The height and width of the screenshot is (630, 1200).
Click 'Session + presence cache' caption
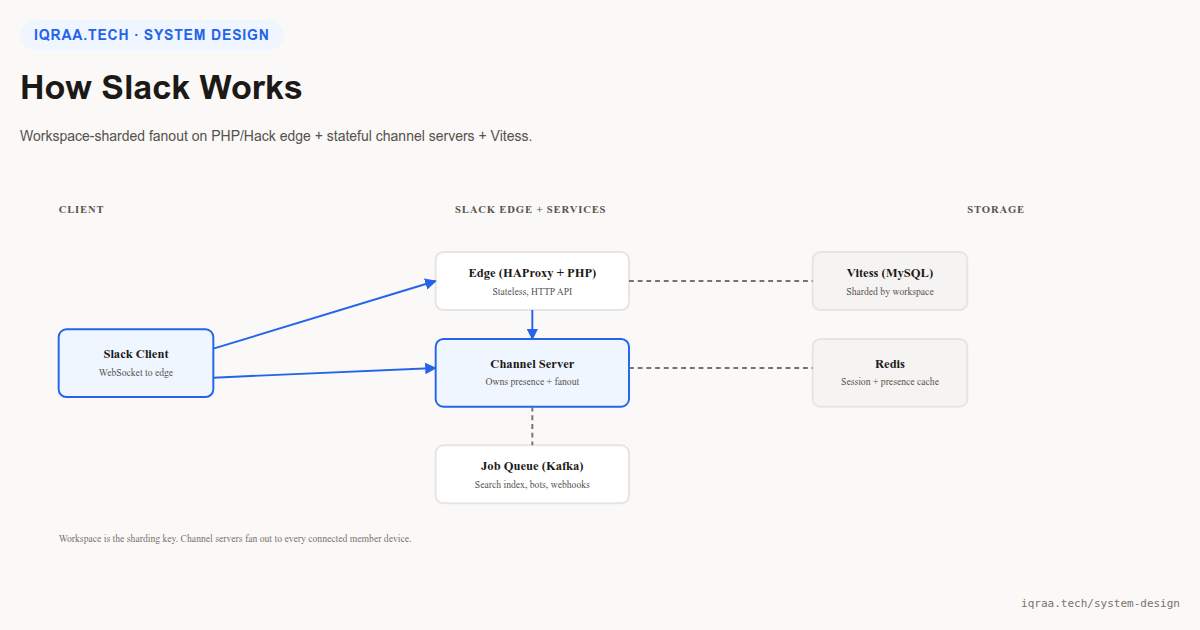pyautogui.click(x=890, y=382)
